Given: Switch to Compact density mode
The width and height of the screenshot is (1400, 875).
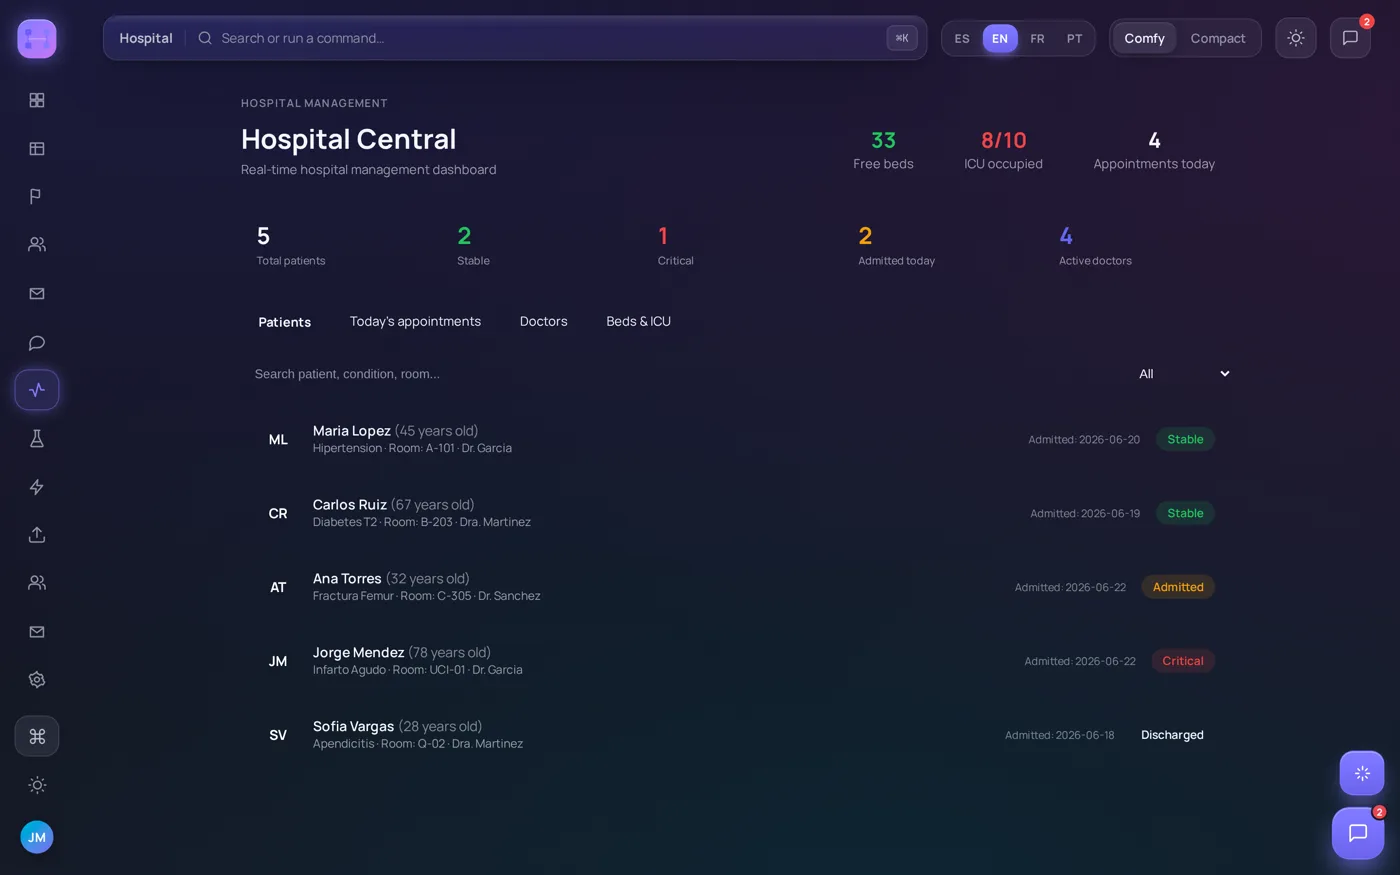Looking at the screenshot, I should tap(1218, 38).
